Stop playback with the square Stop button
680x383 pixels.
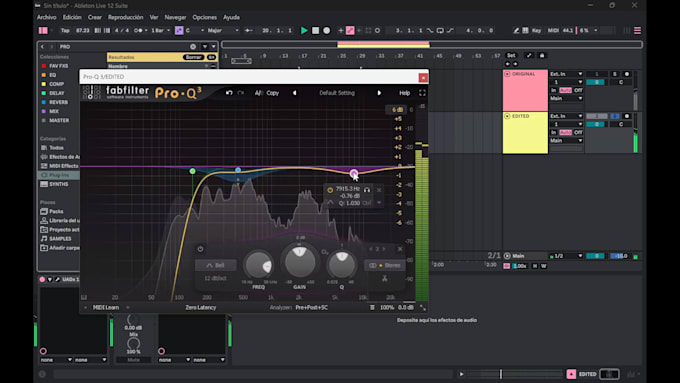316,30
